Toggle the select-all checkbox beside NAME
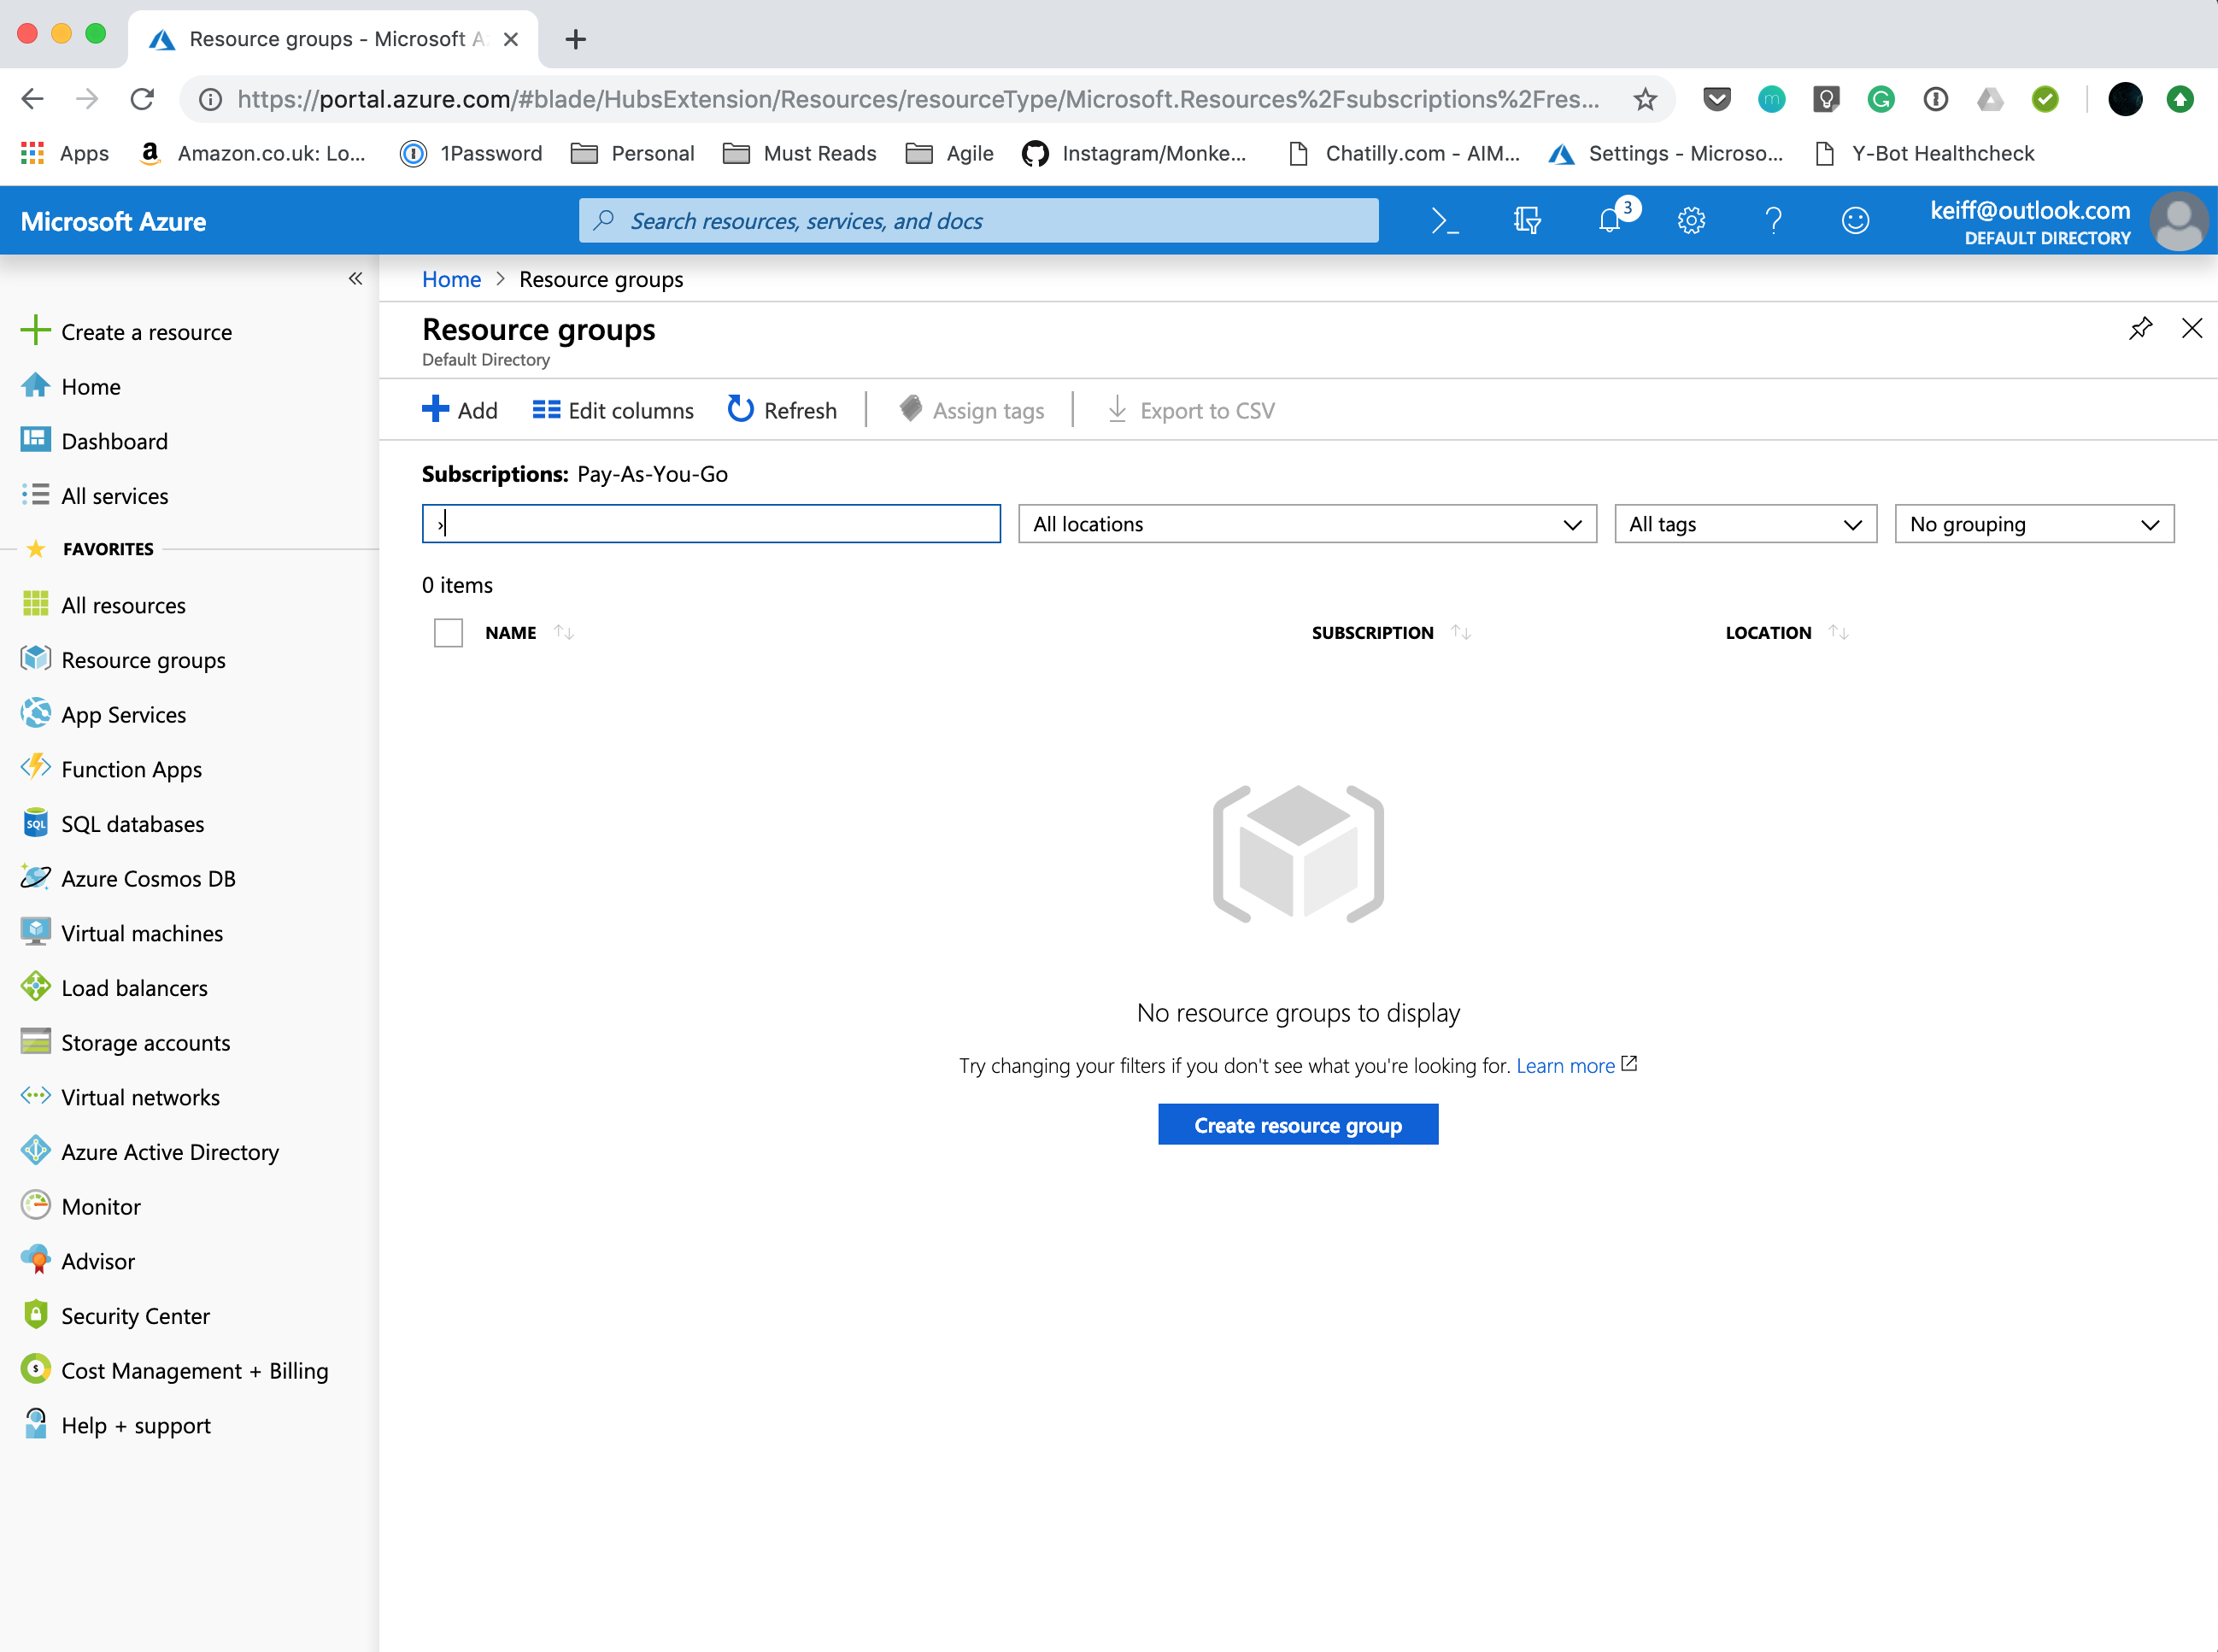This screenshot has width=2218, height=1652. (x=448, y=633)
